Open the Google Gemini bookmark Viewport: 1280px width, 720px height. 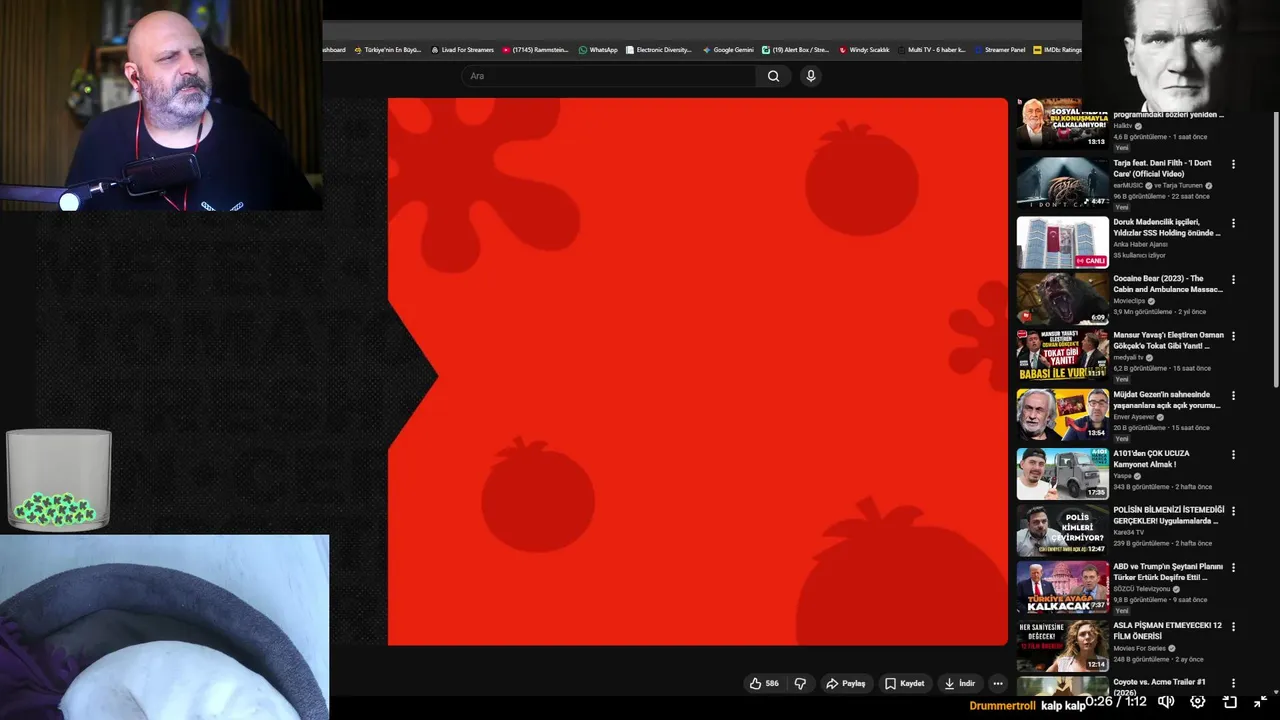pyautogui.click(x=728, y=50)
